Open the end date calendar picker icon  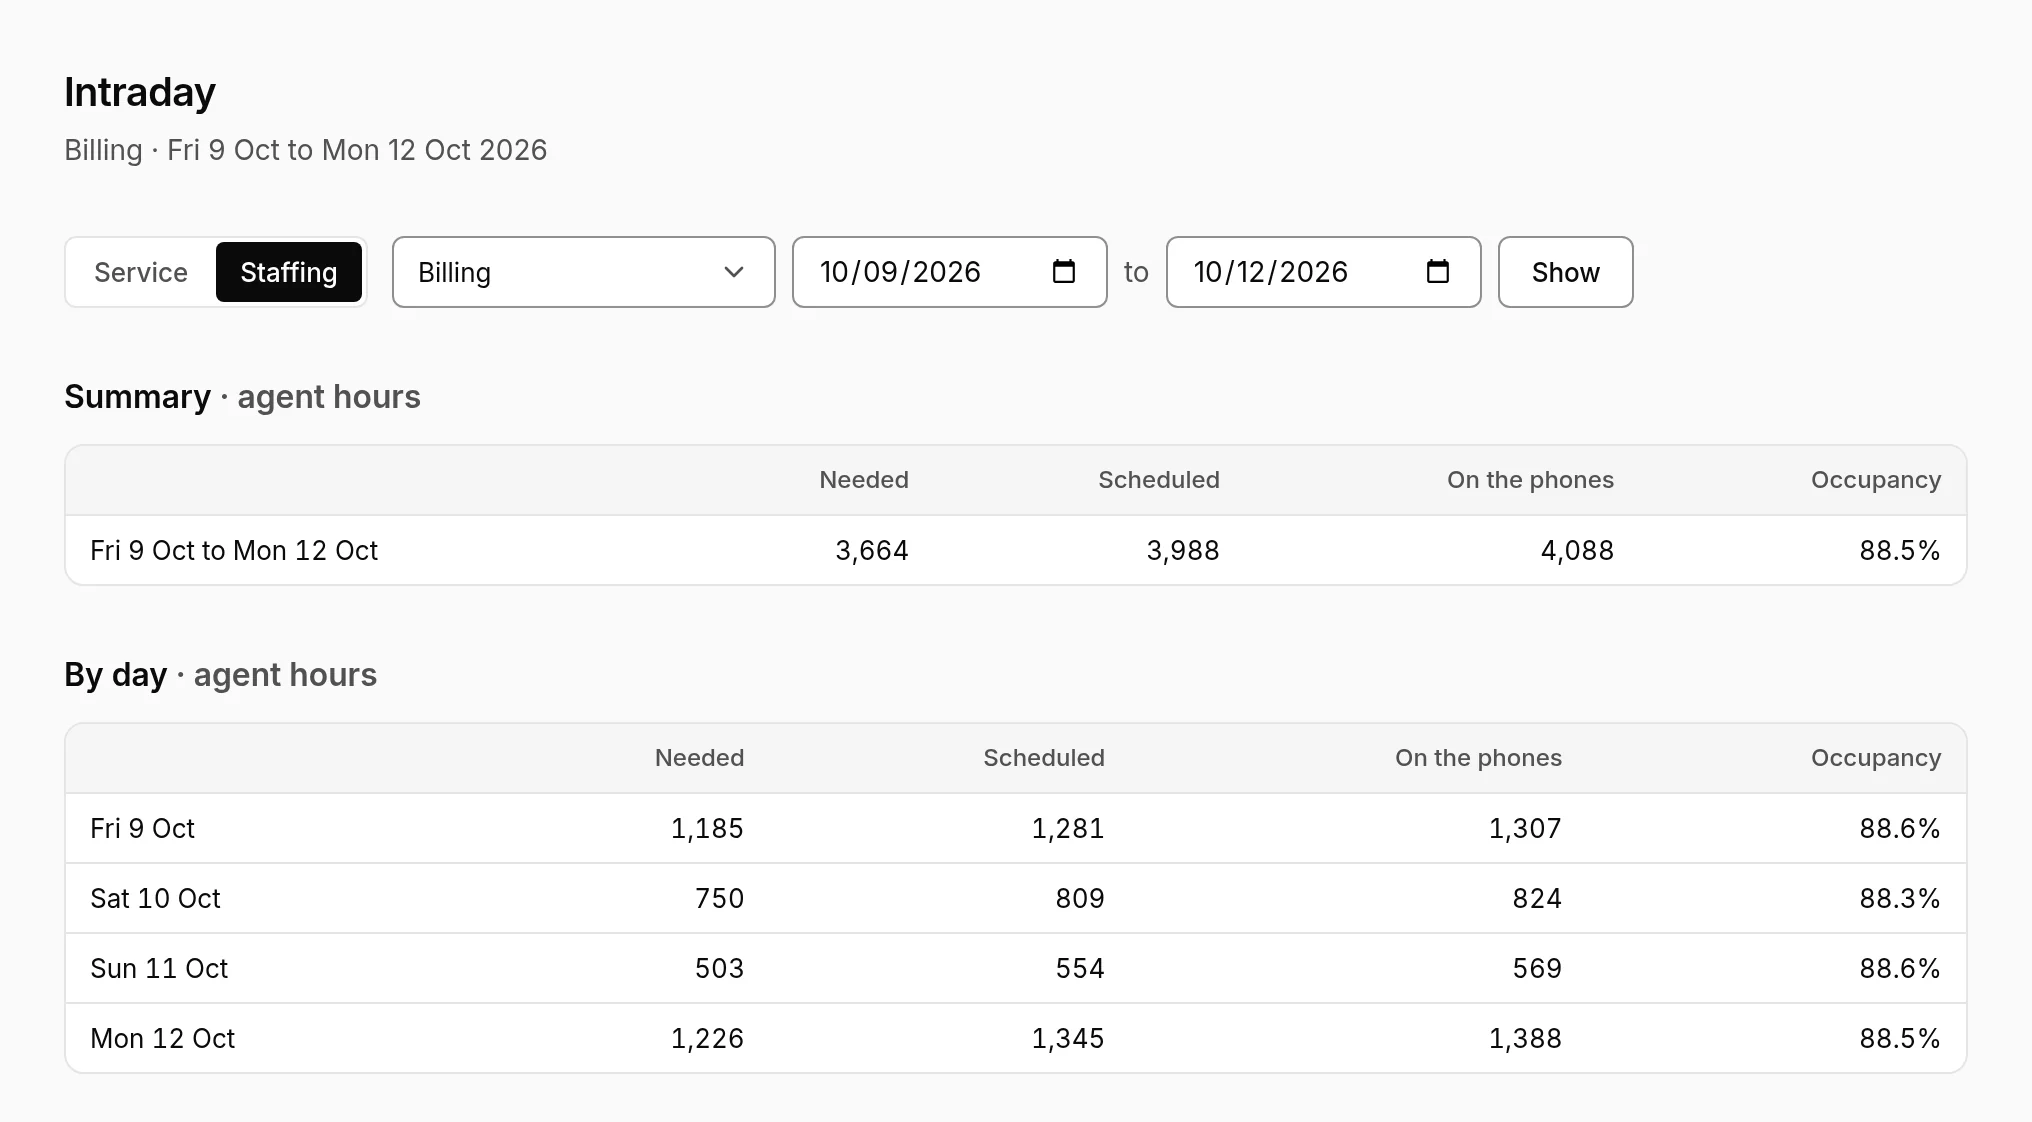tap(1438, 271)
